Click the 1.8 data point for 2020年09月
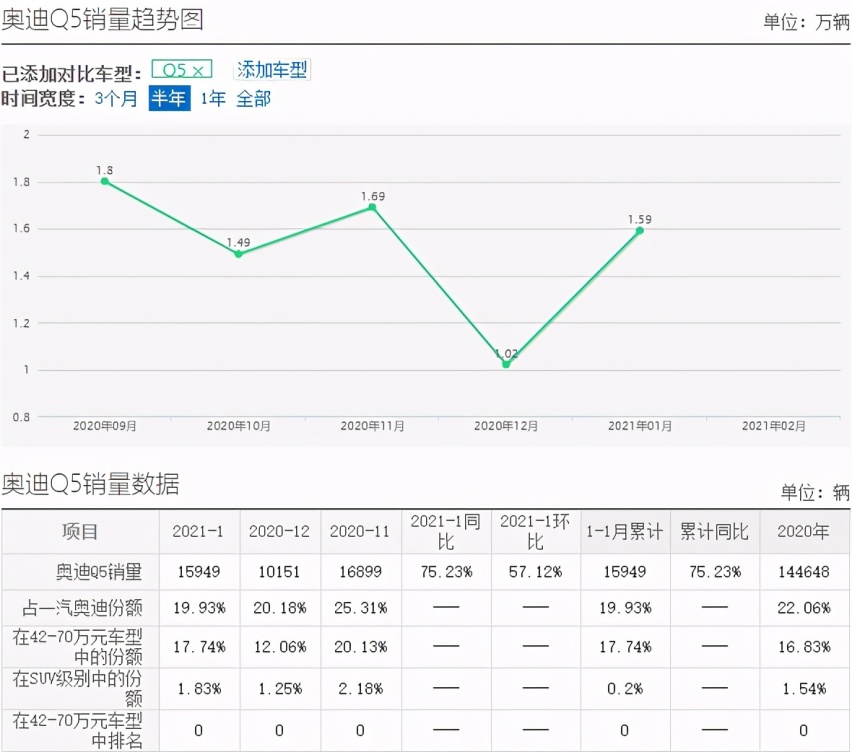 (x=105, y=181)
